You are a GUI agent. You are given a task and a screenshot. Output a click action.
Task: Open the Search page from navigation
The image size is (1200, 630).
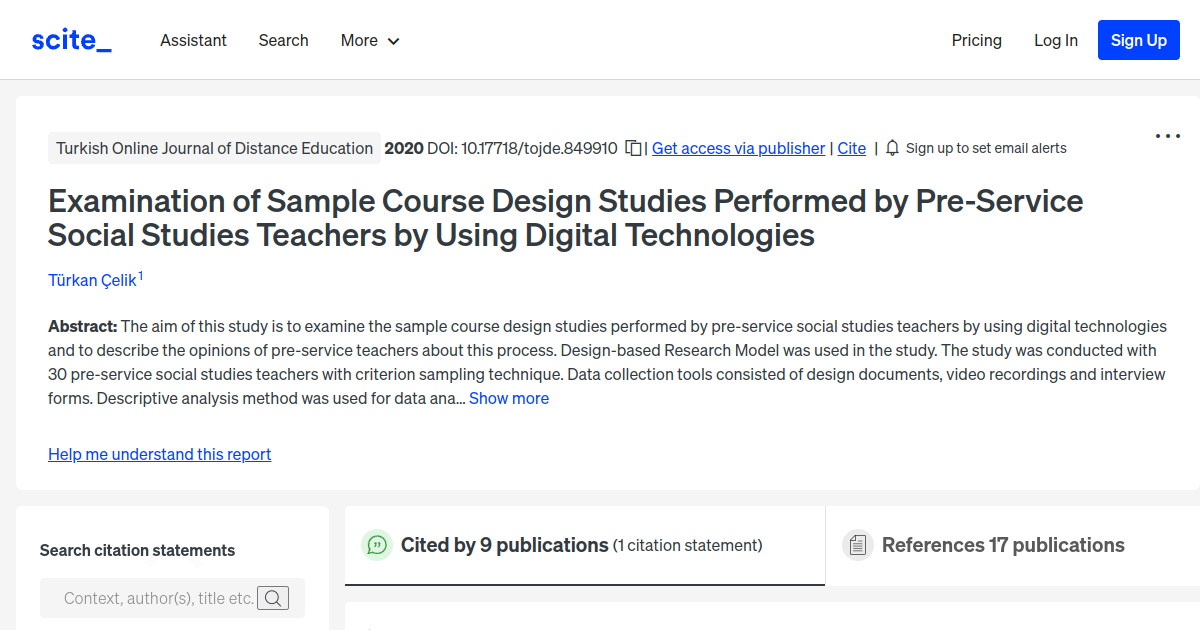[x=283, y=40]
